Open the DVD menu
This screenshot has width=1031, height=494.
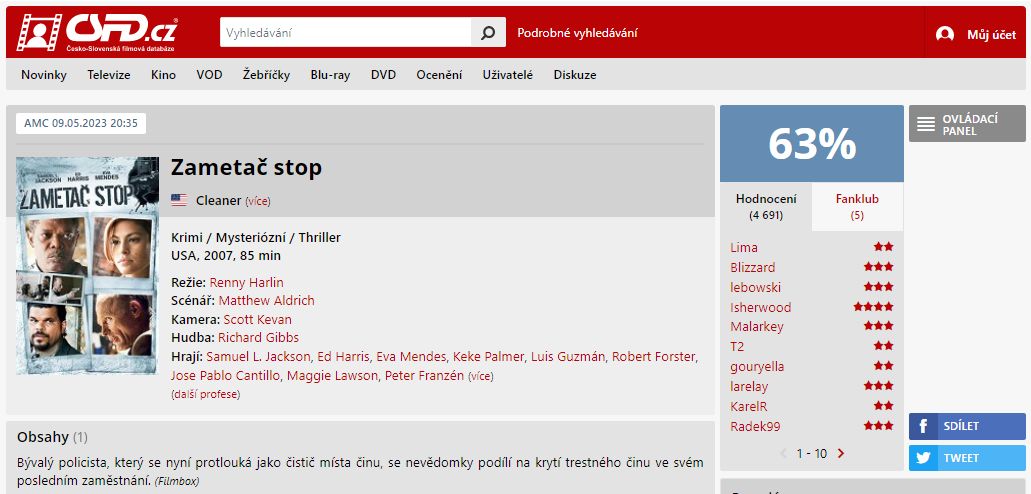pyautogui.click(x=383, y=75)
